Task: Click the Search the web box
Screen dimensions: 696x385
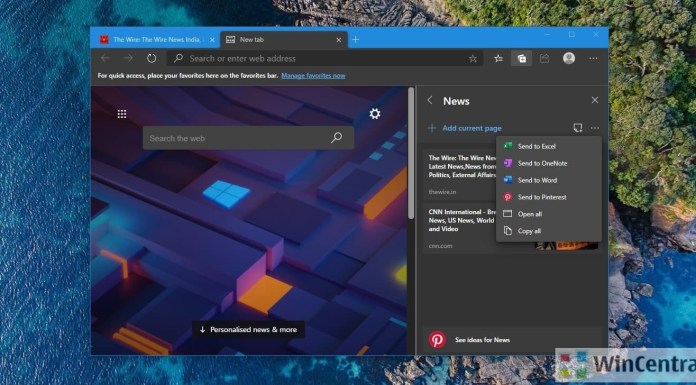Action: tap(248, 138)
